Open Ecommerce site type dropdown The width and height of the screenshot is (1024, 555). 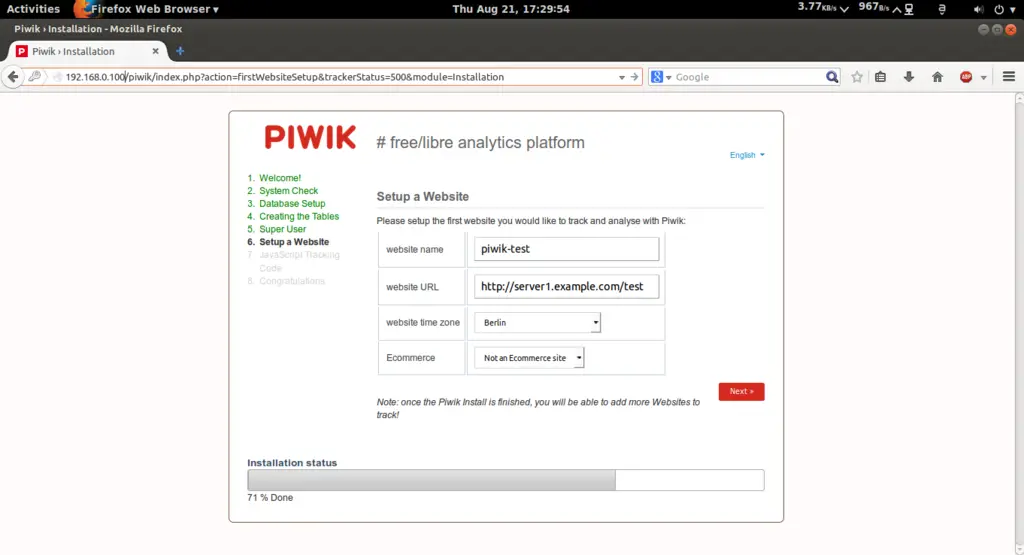(529, 358)
